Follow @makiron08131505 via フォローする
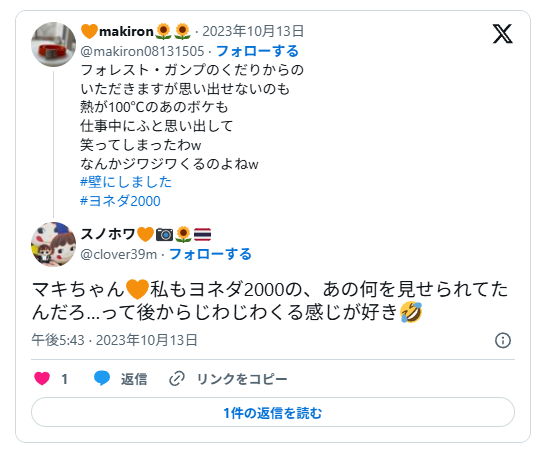The height and width of the screenshot is (456, 549). click(257, 51)
